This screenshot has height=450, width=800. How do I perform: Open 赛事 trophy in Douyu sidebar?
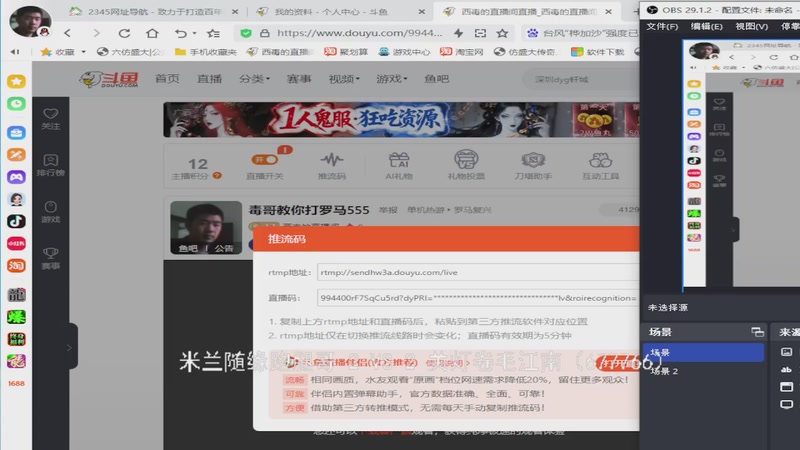(51, 258)
